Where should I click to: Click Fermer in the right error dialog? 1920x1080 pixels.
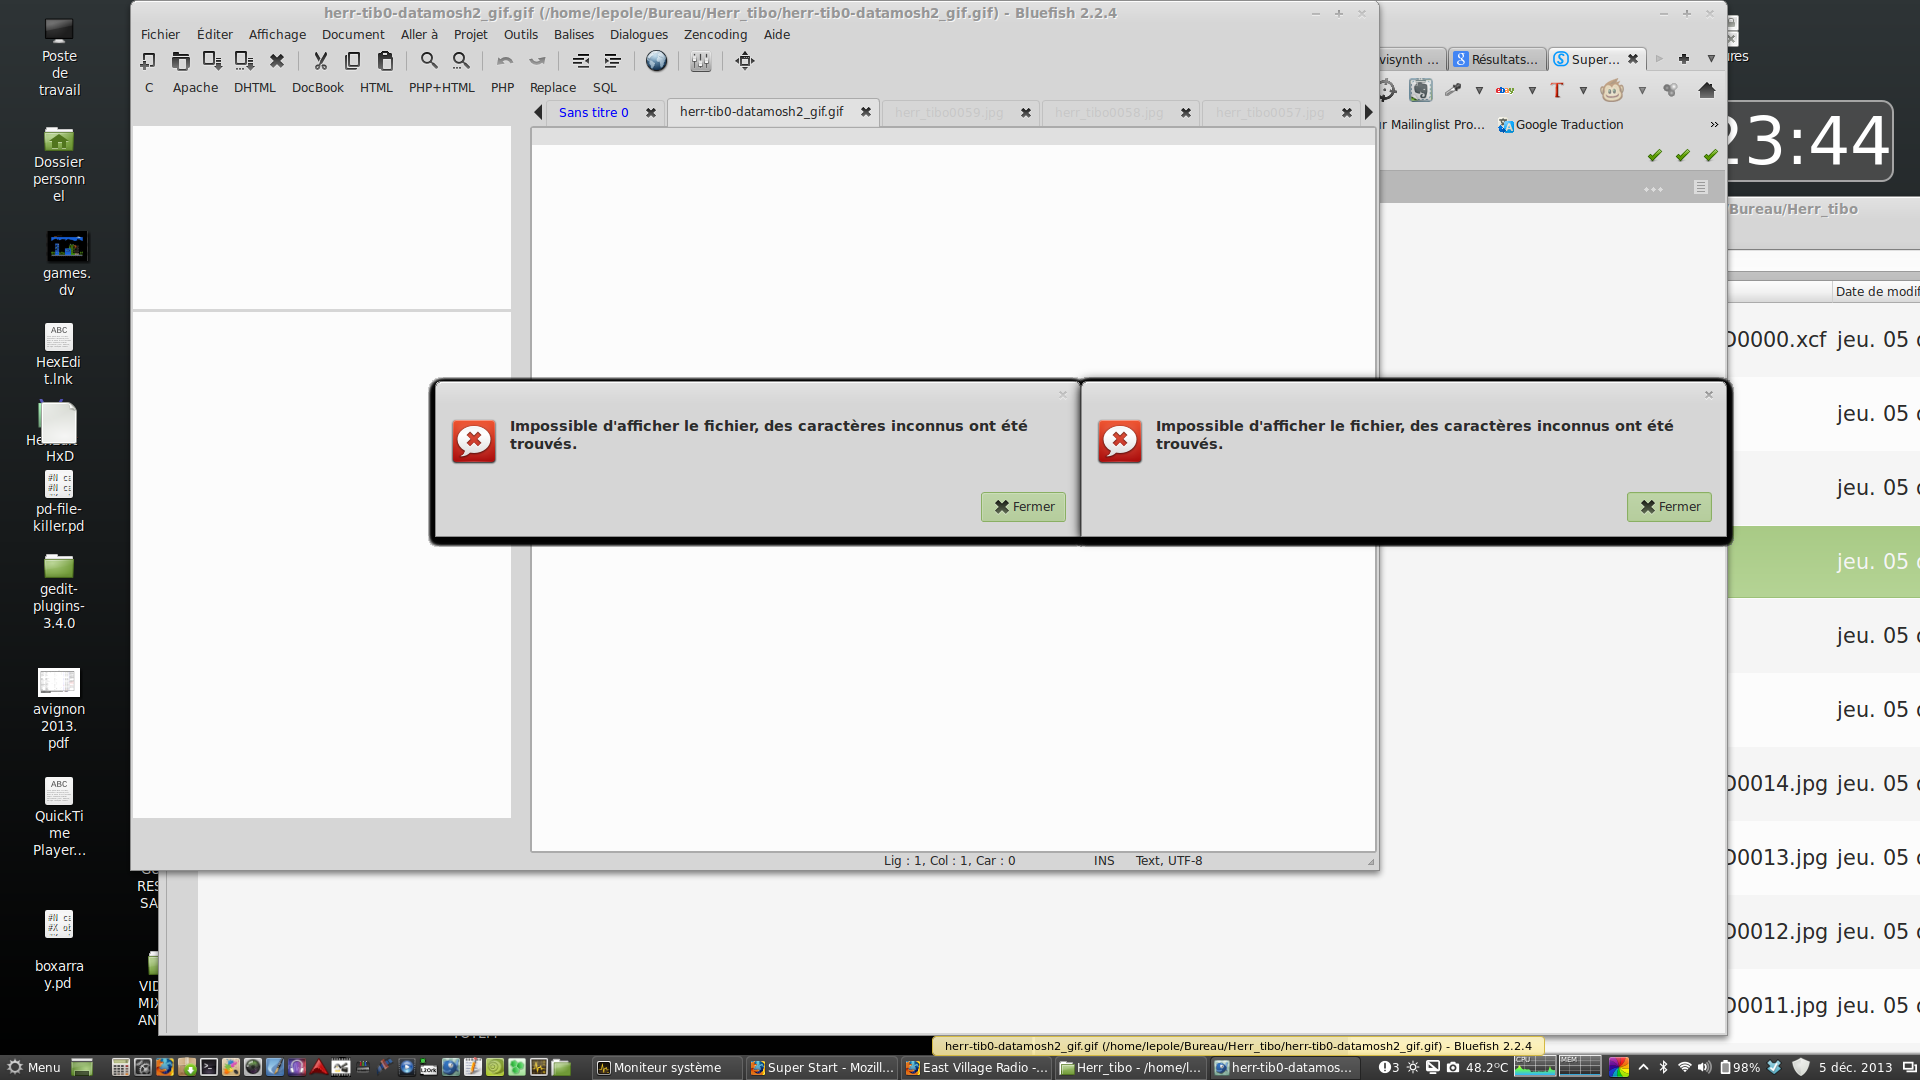(x=1669, y=507)
